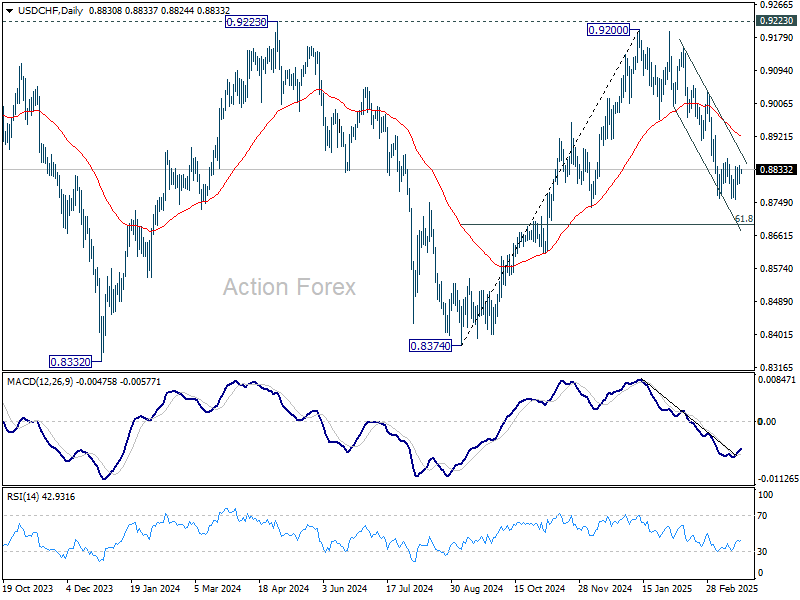Click the 18 Apr 2024 date label
The height and width of the screenshot is (600, 800).
(x=284, y=588)
